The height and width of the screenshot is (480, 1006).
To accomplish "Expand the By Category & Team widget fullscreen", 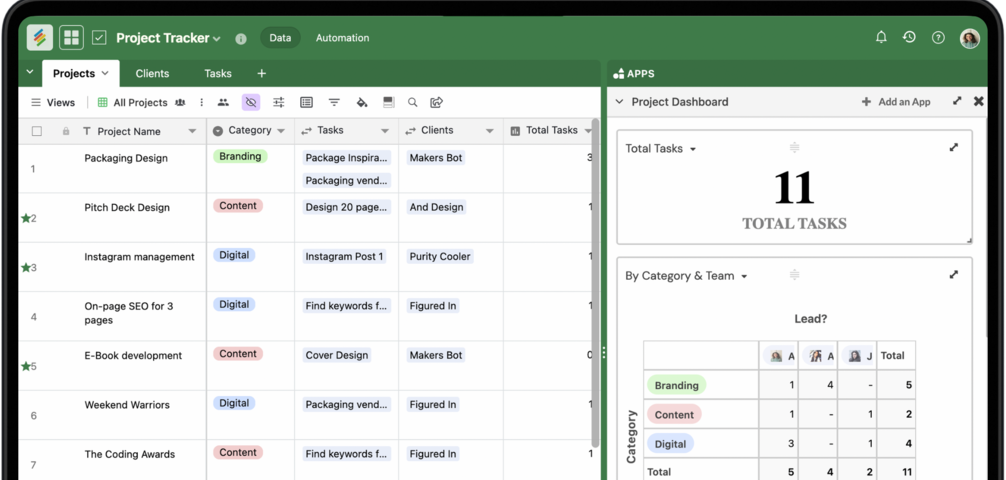I will coord(953,274).
